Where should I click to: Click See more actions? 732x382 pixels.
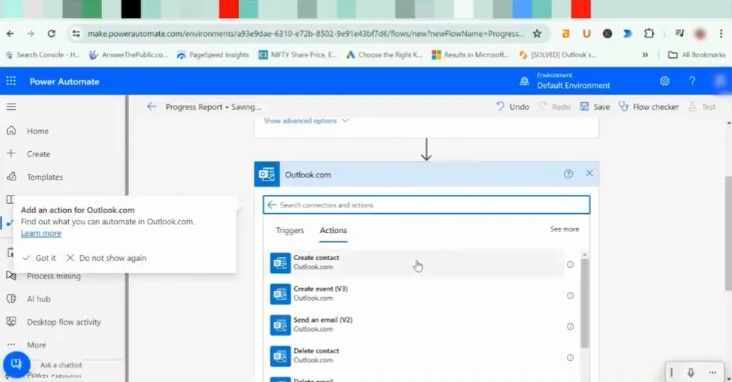click(x=564, y=229)
